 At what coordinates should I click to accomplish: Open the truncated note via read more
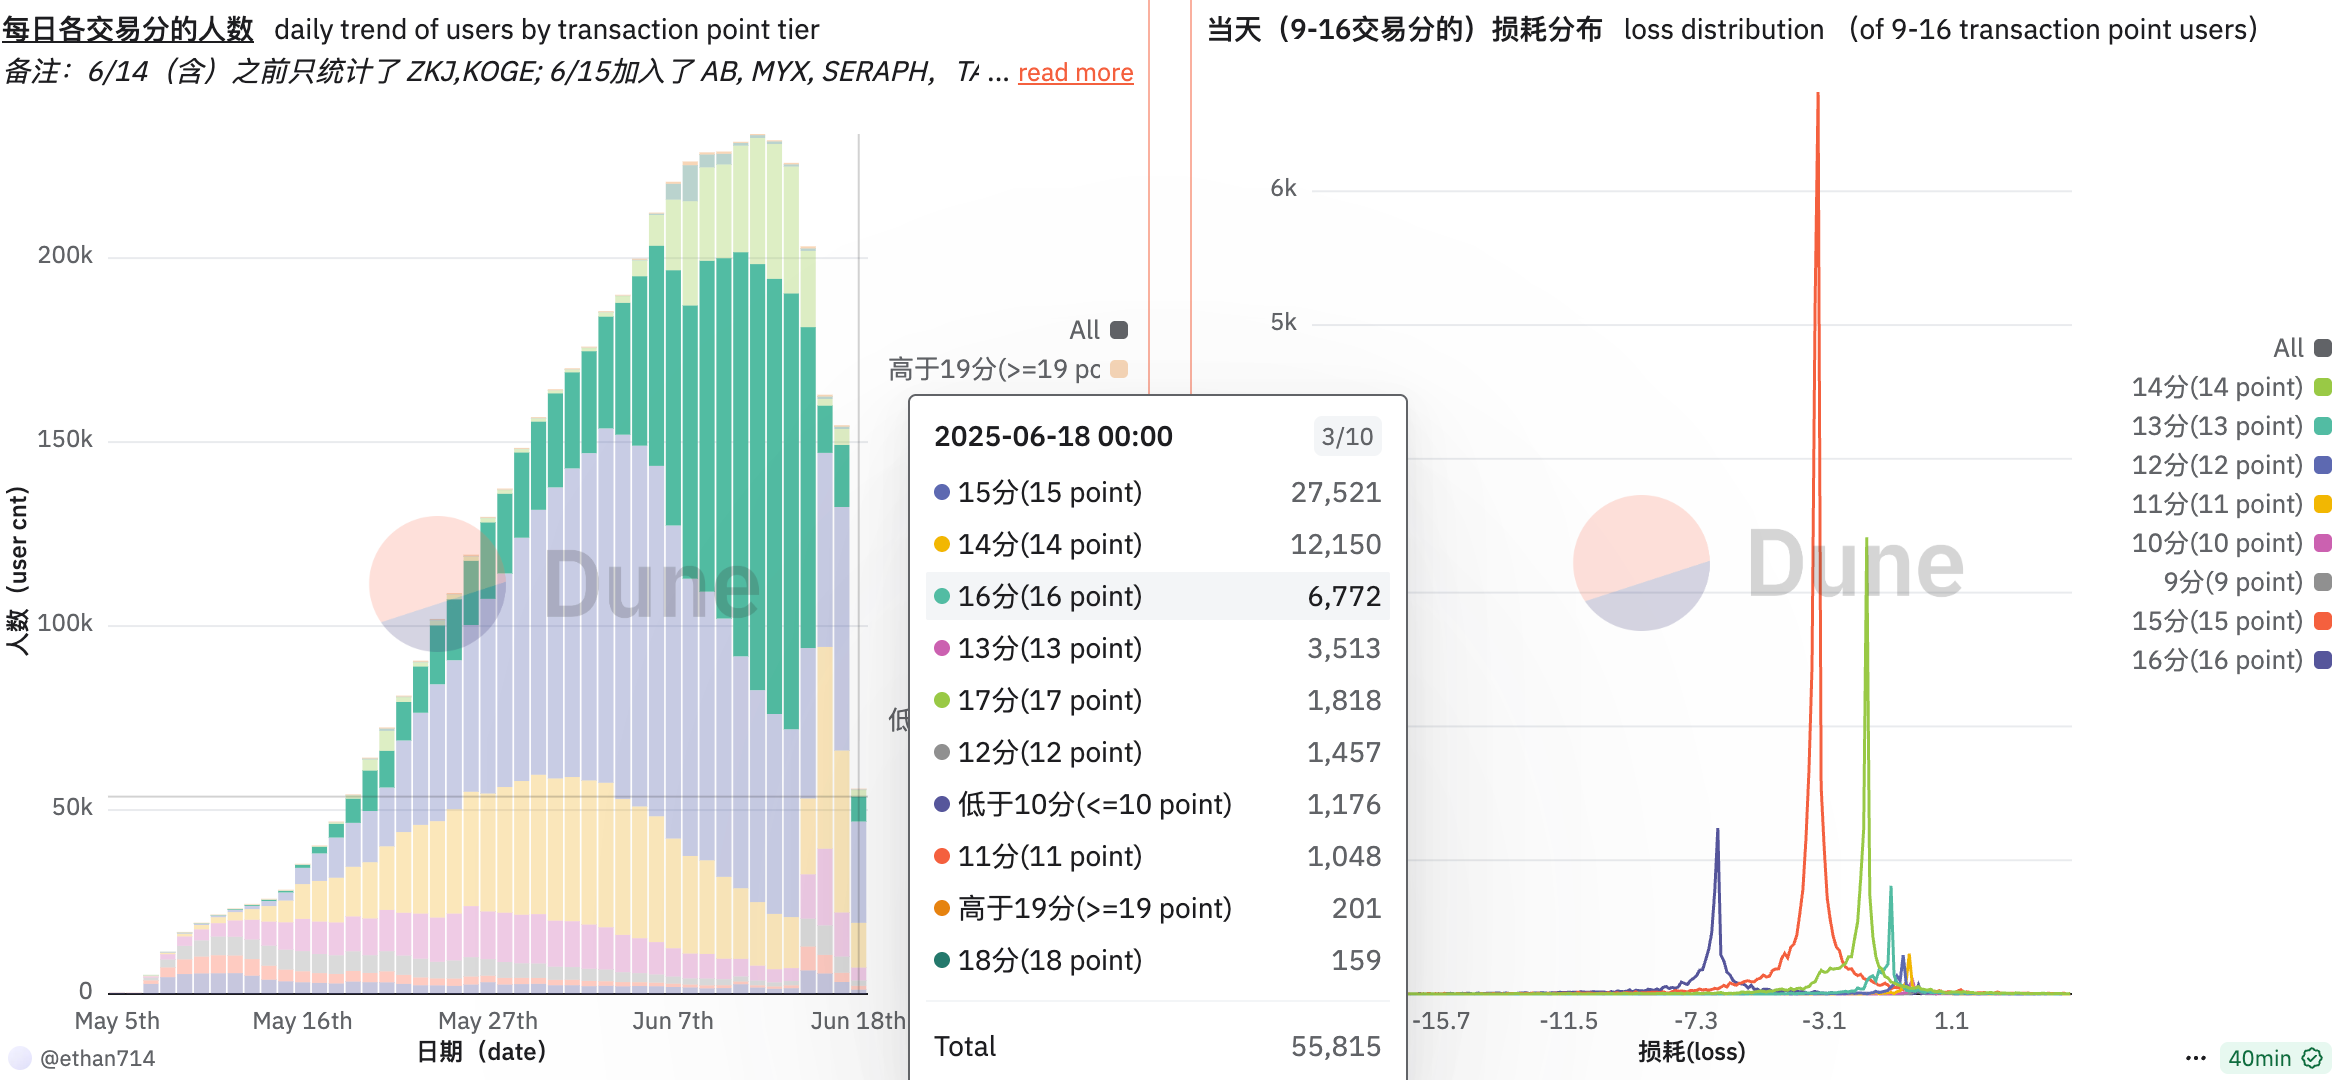(x=1074, y=72)
